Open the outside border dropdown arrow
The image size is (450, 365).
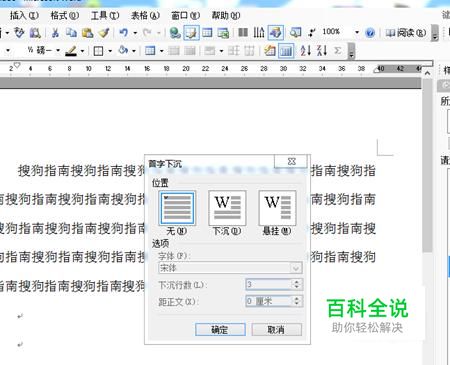tap(110, 51)
